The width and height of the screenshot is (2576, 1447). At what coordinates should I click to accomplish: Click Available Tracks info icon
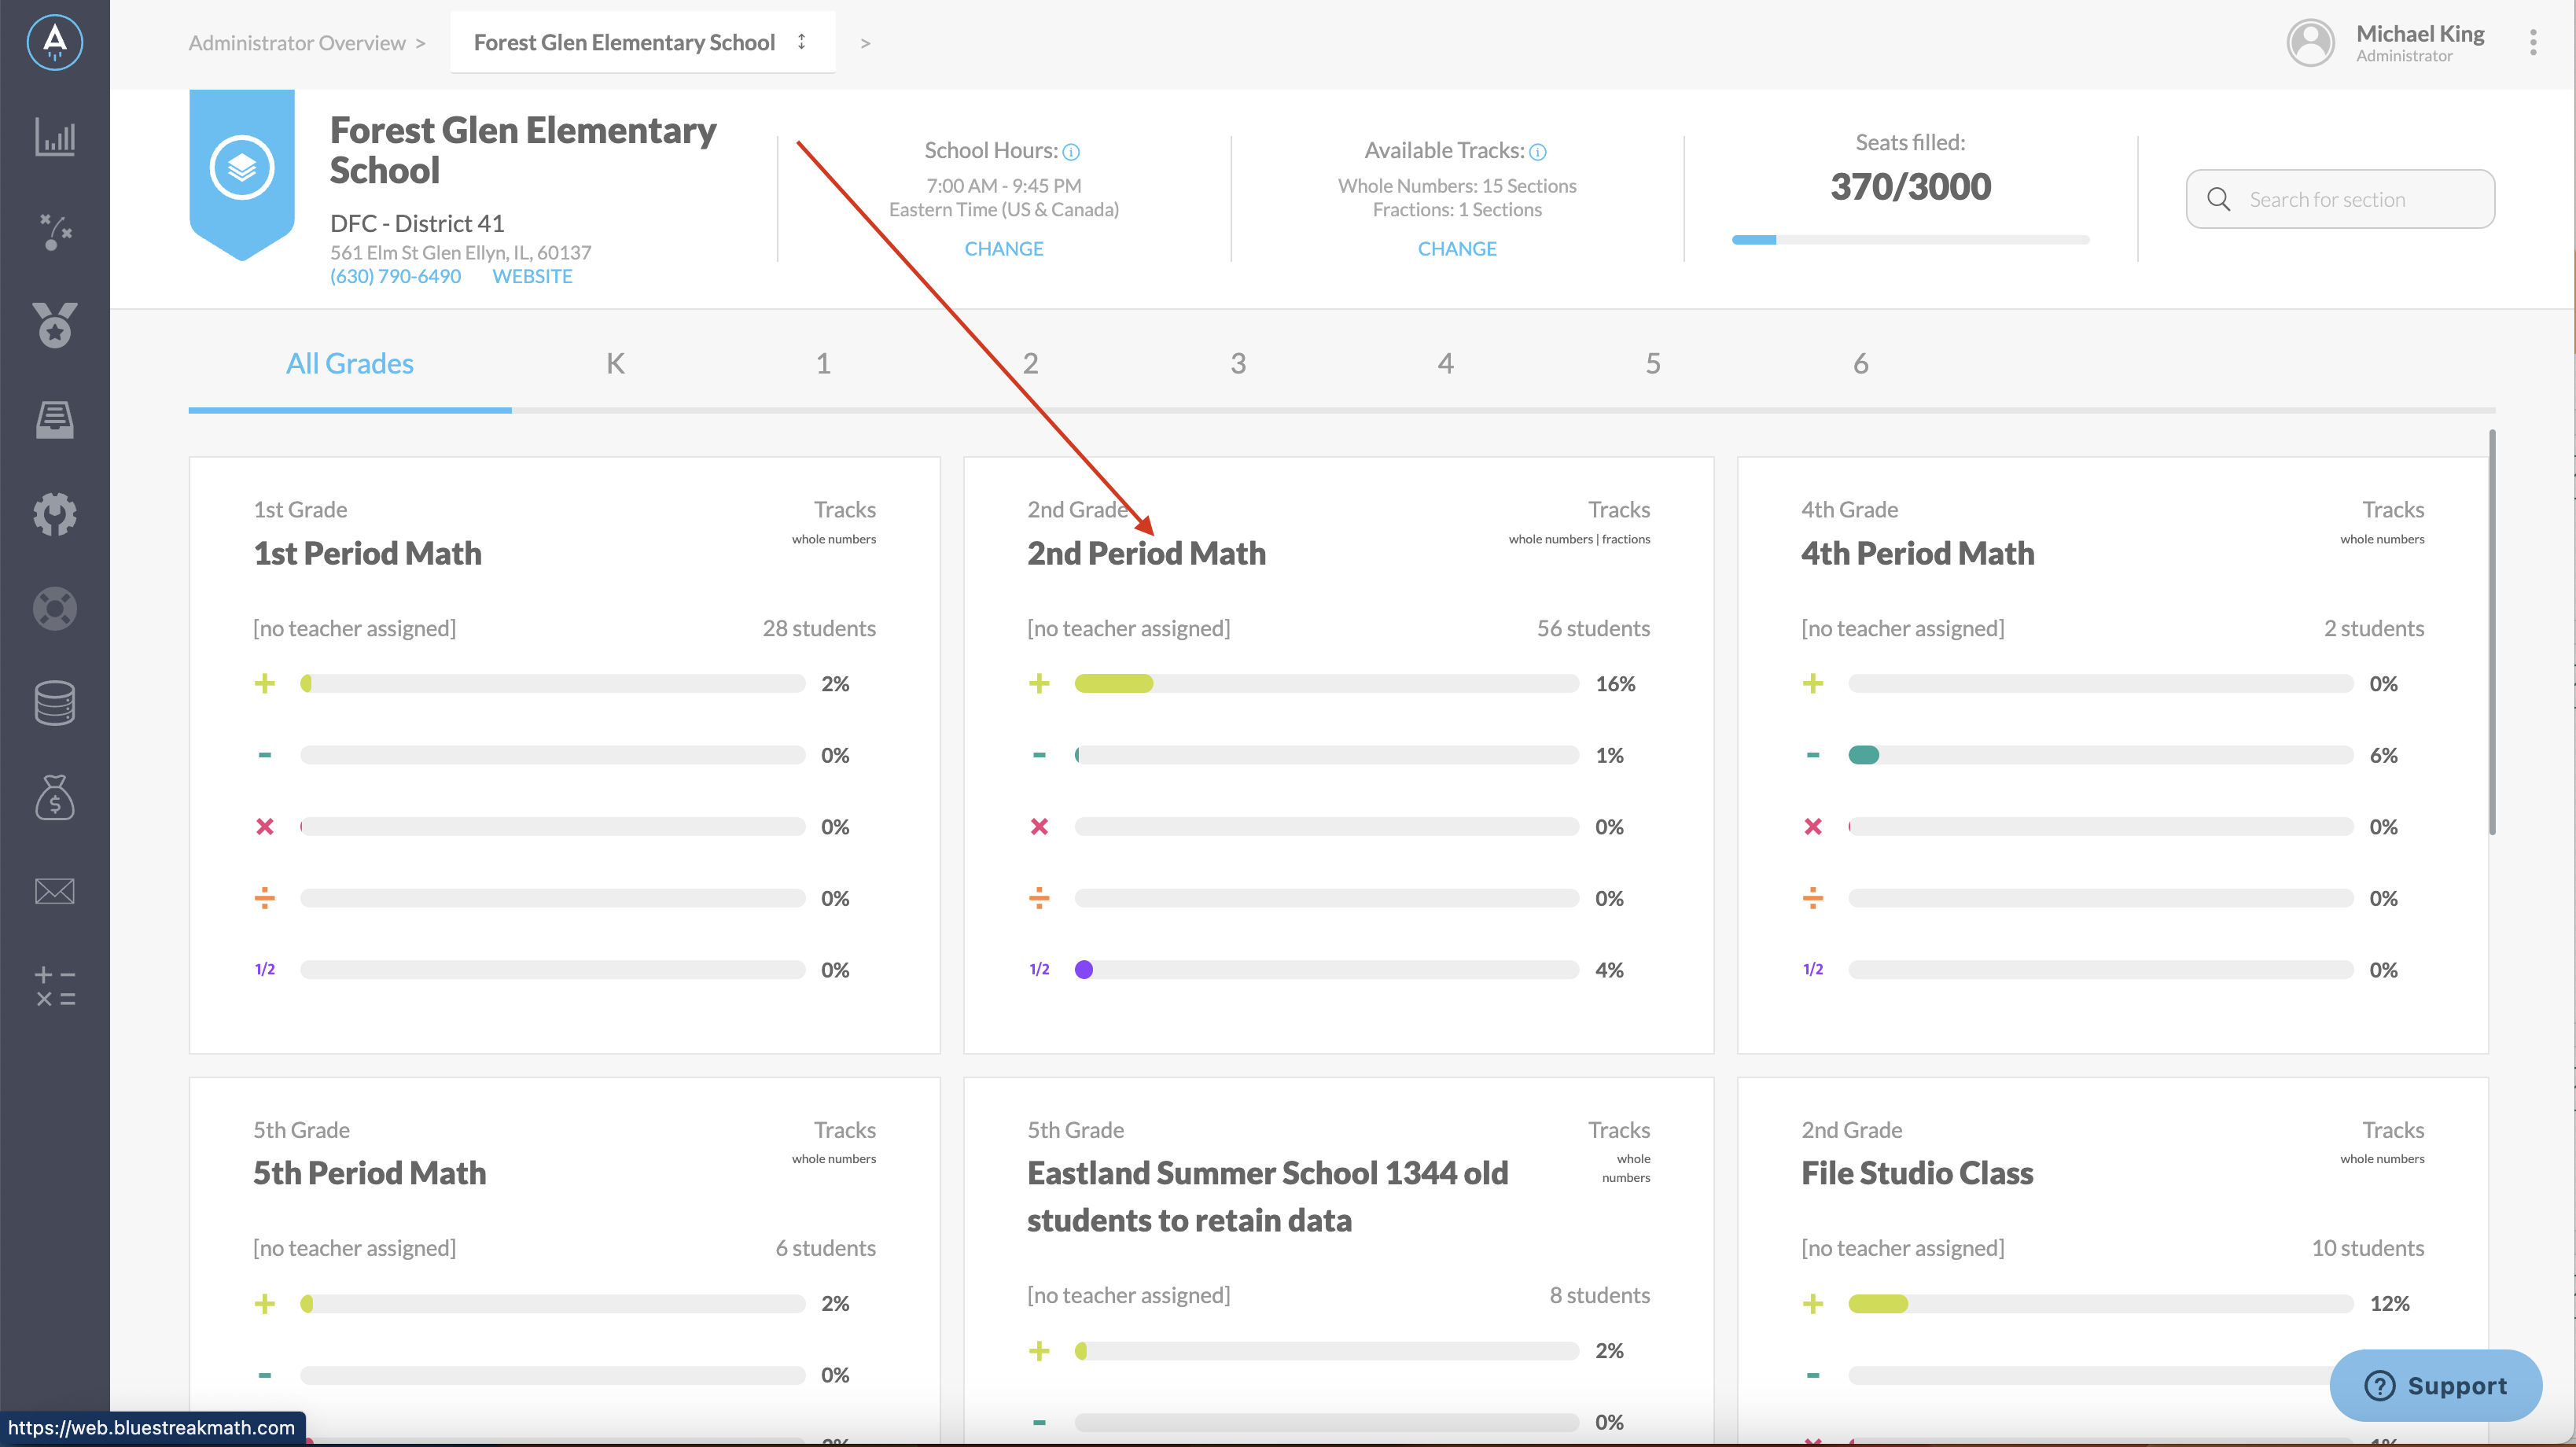[1538, 152]
